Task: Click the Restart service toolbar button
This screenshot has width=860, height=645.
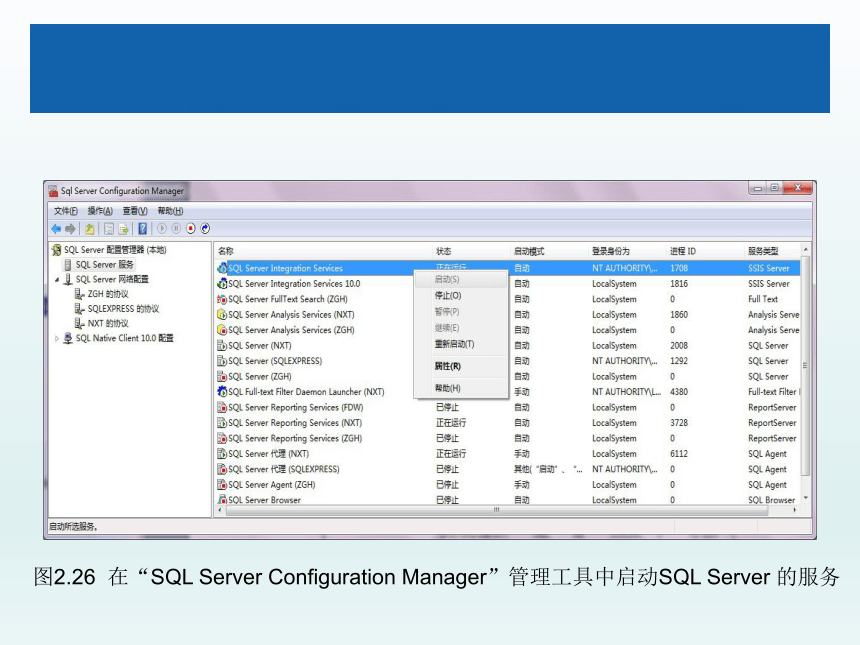Action: pyautogui.click(x=205, y=228)
